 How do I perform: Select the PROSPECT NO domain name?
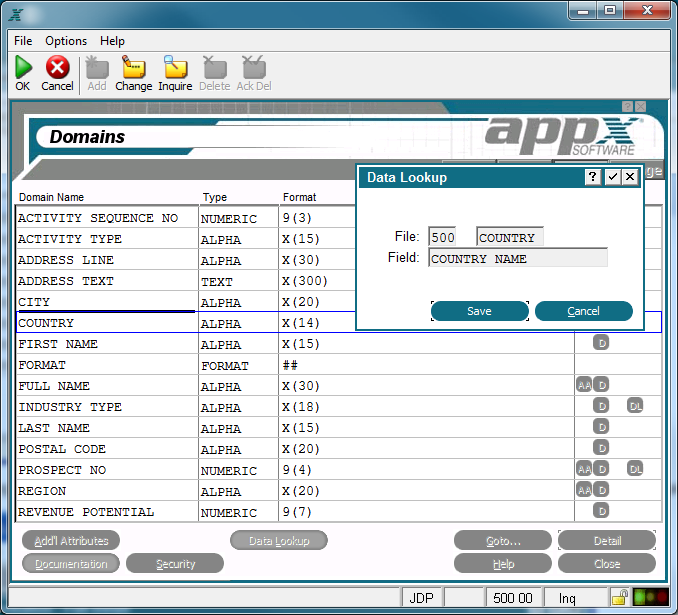click(x=62, y=470)
